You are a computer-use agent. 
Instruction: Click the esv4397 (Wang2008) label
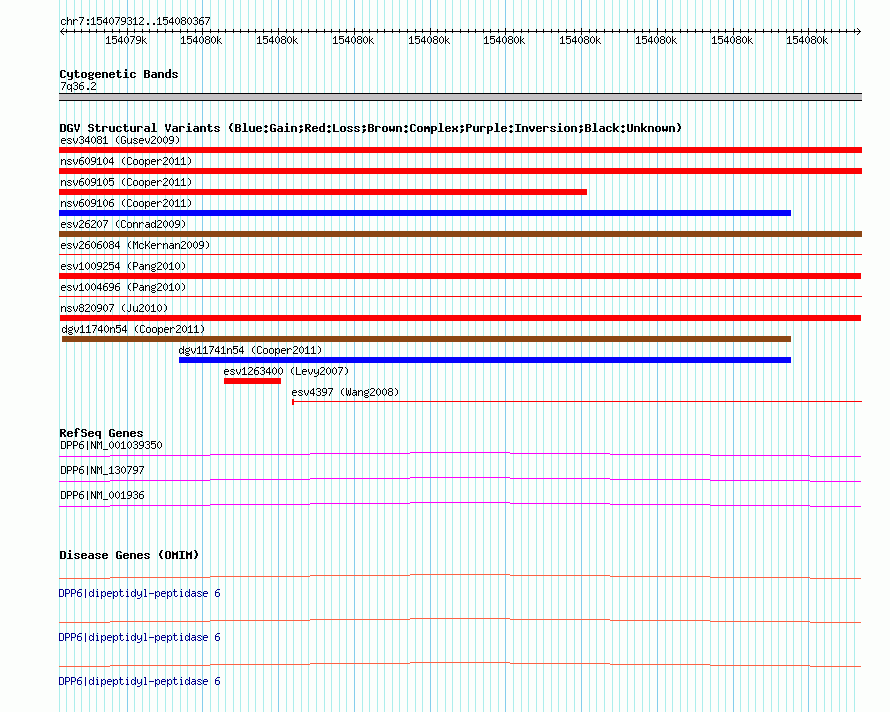click(x=345, y=392)
